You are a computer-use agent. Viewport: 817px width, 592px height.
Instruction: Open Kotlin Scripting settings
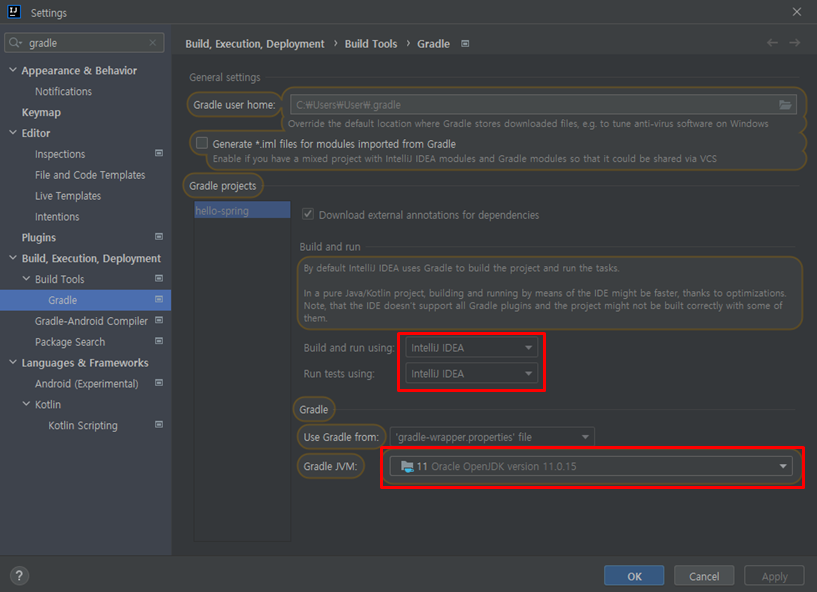click(83, 425)
